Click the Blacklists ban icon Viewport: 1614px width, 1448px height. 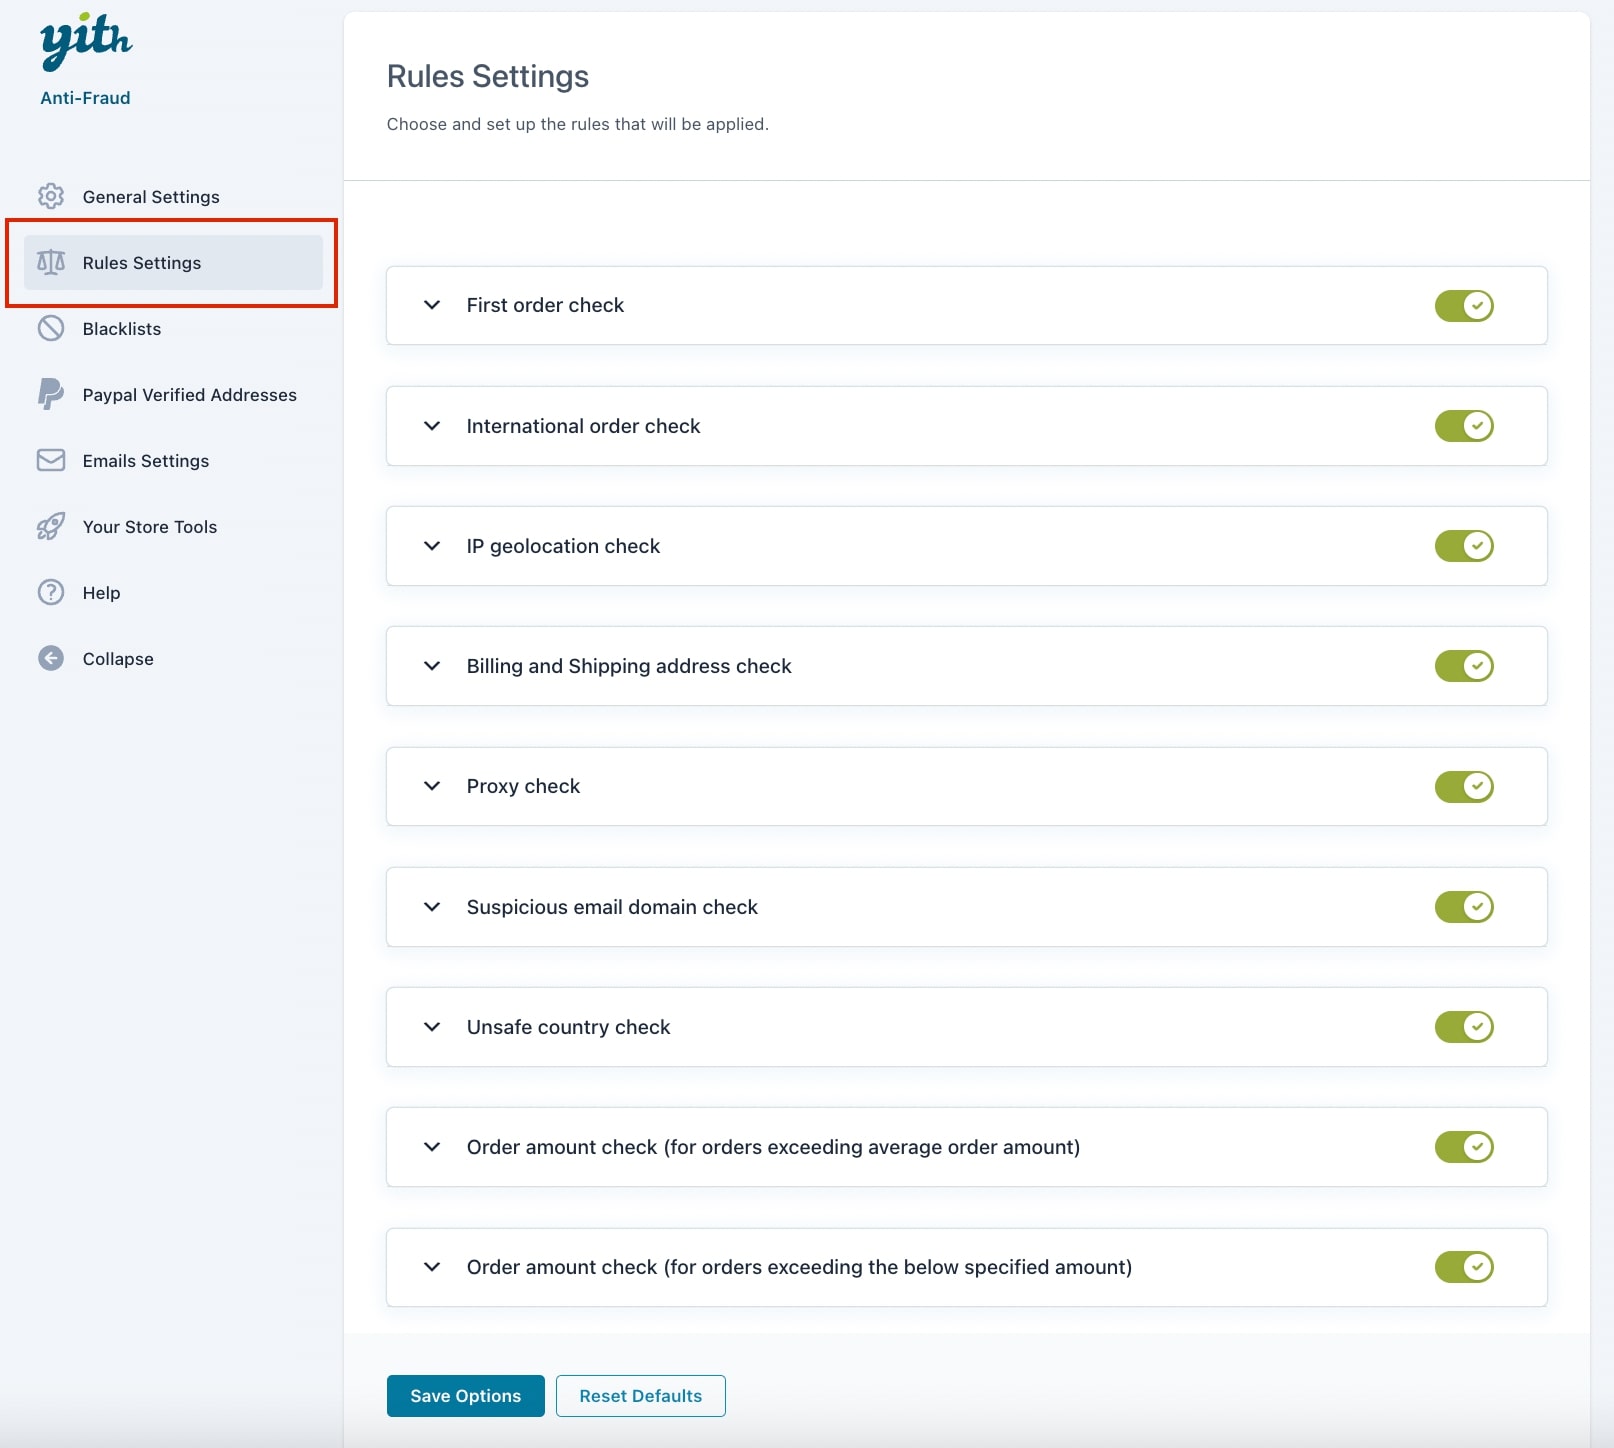(x=51, y=328)
